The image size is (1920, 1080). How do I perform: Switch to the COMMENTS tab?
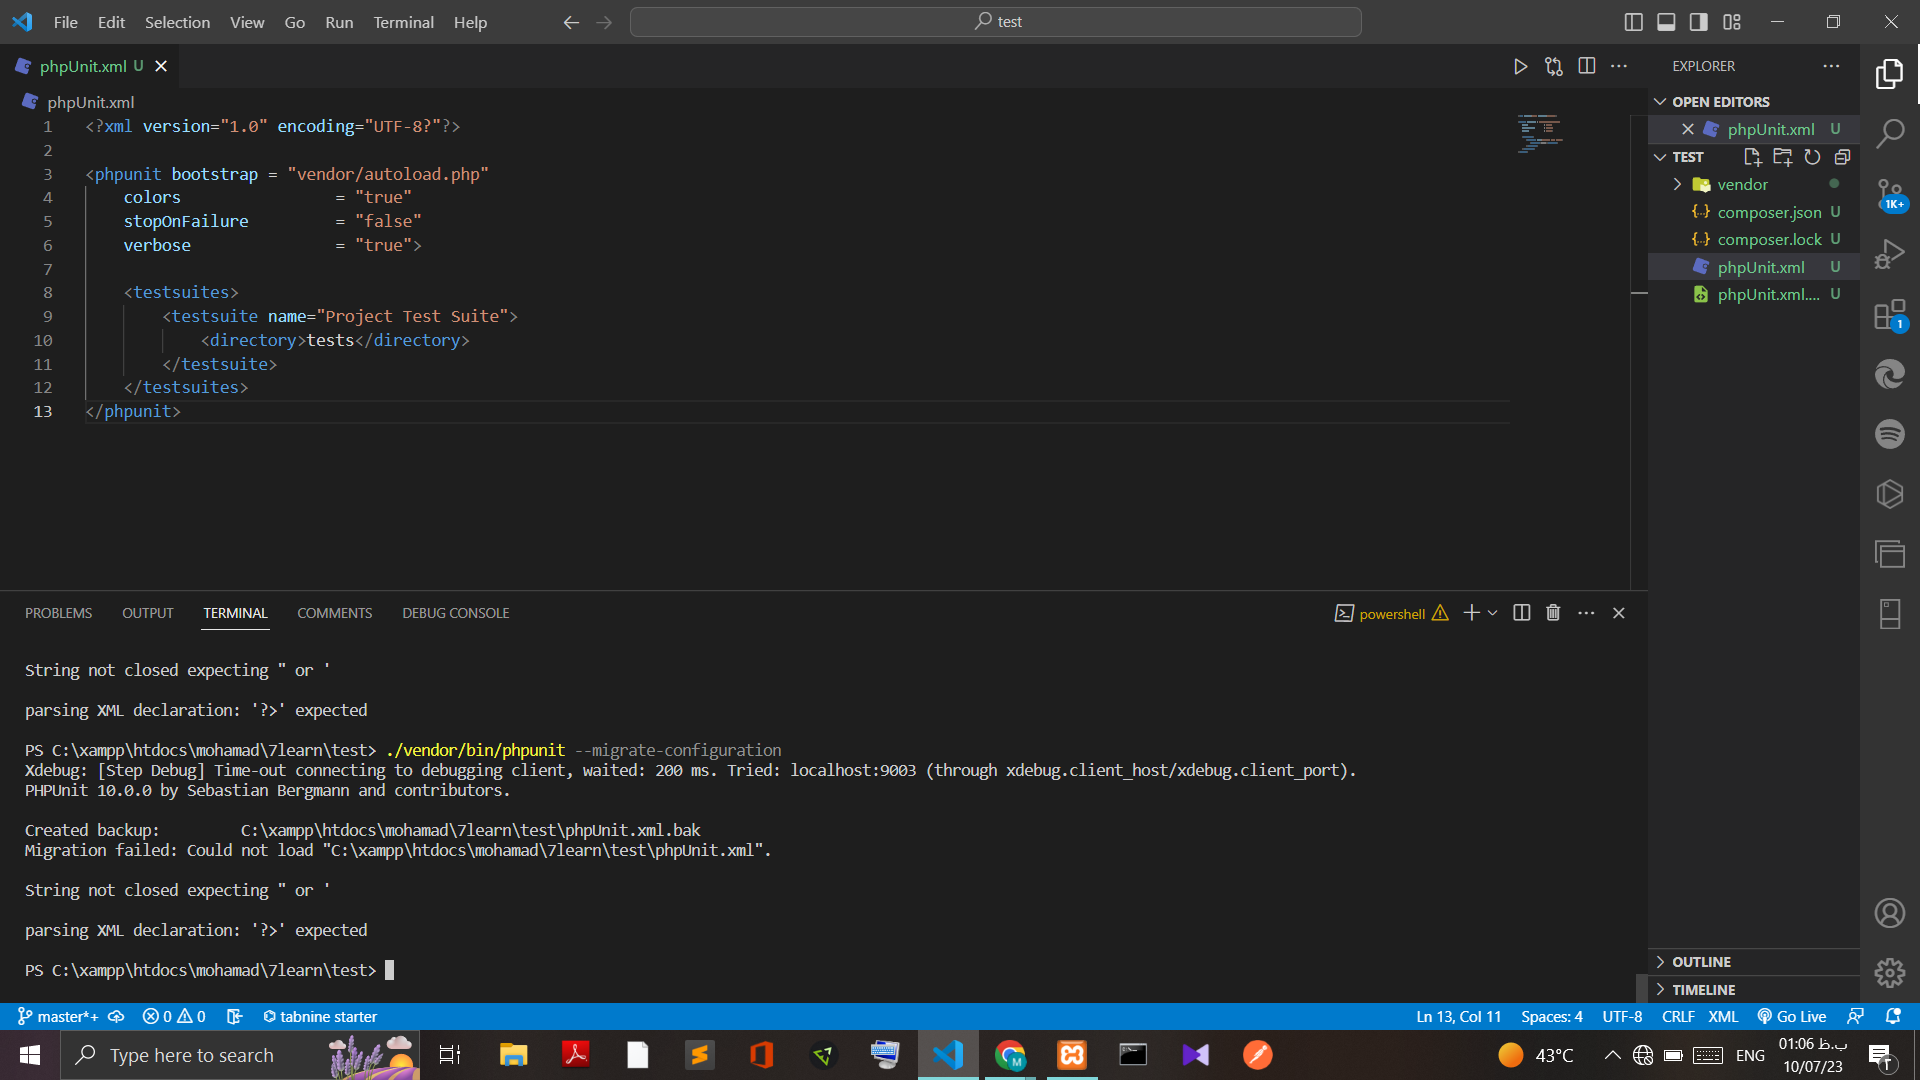click(x=334, y=613)
